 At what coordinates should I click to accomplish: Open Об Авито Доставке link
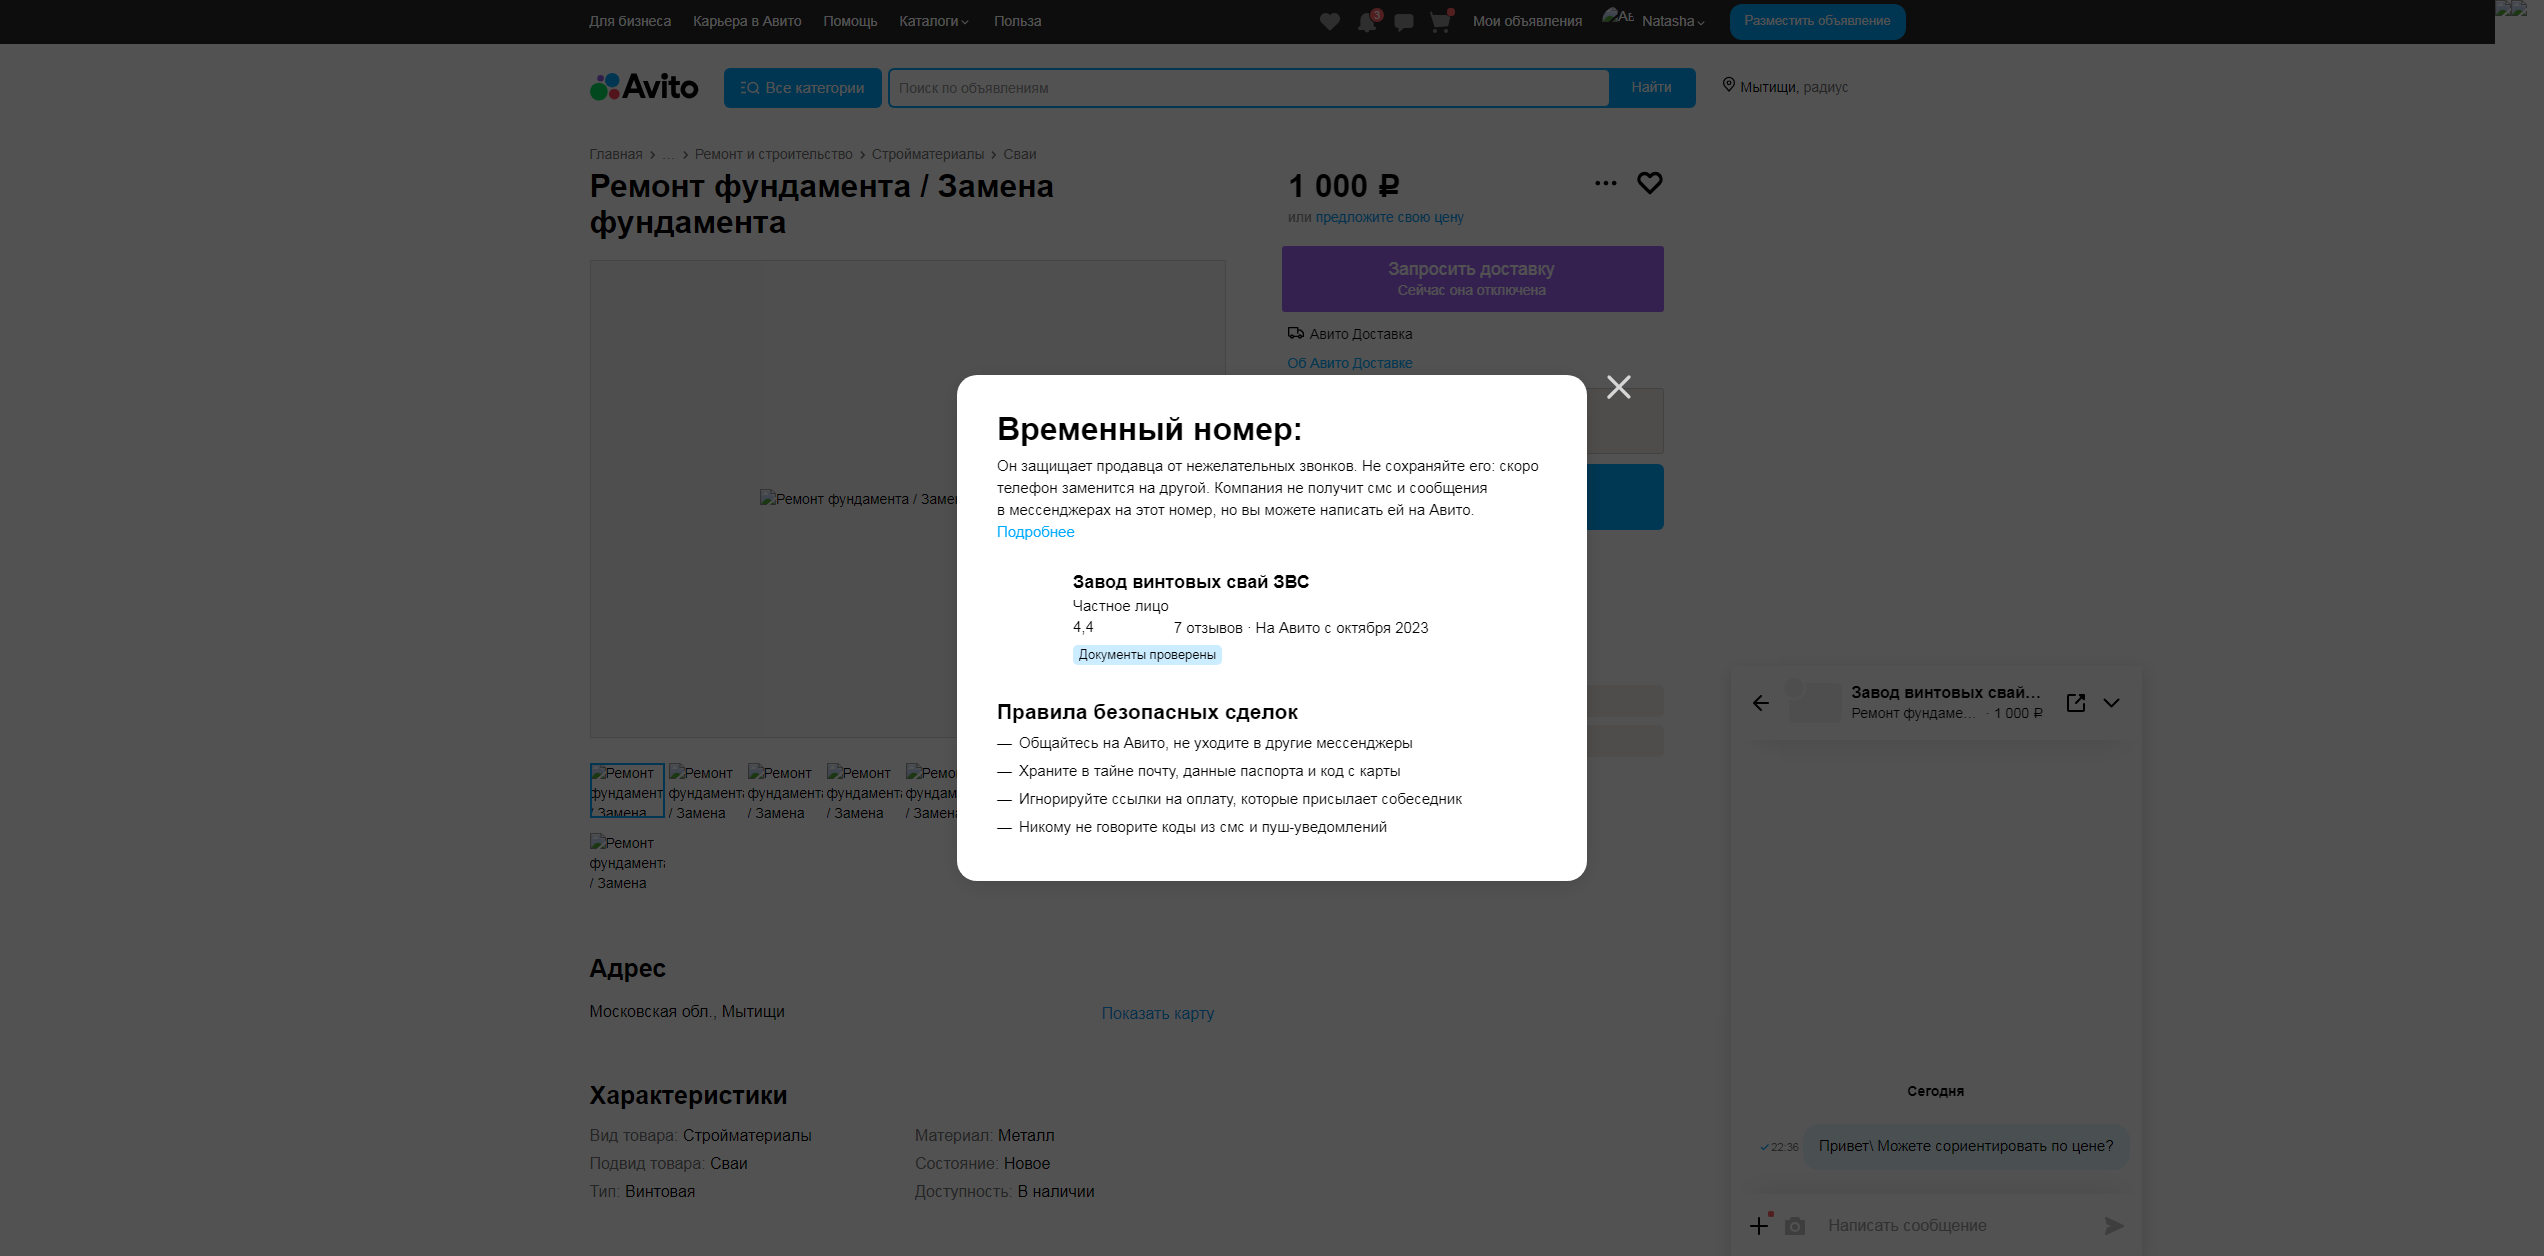coord(1350,363)
